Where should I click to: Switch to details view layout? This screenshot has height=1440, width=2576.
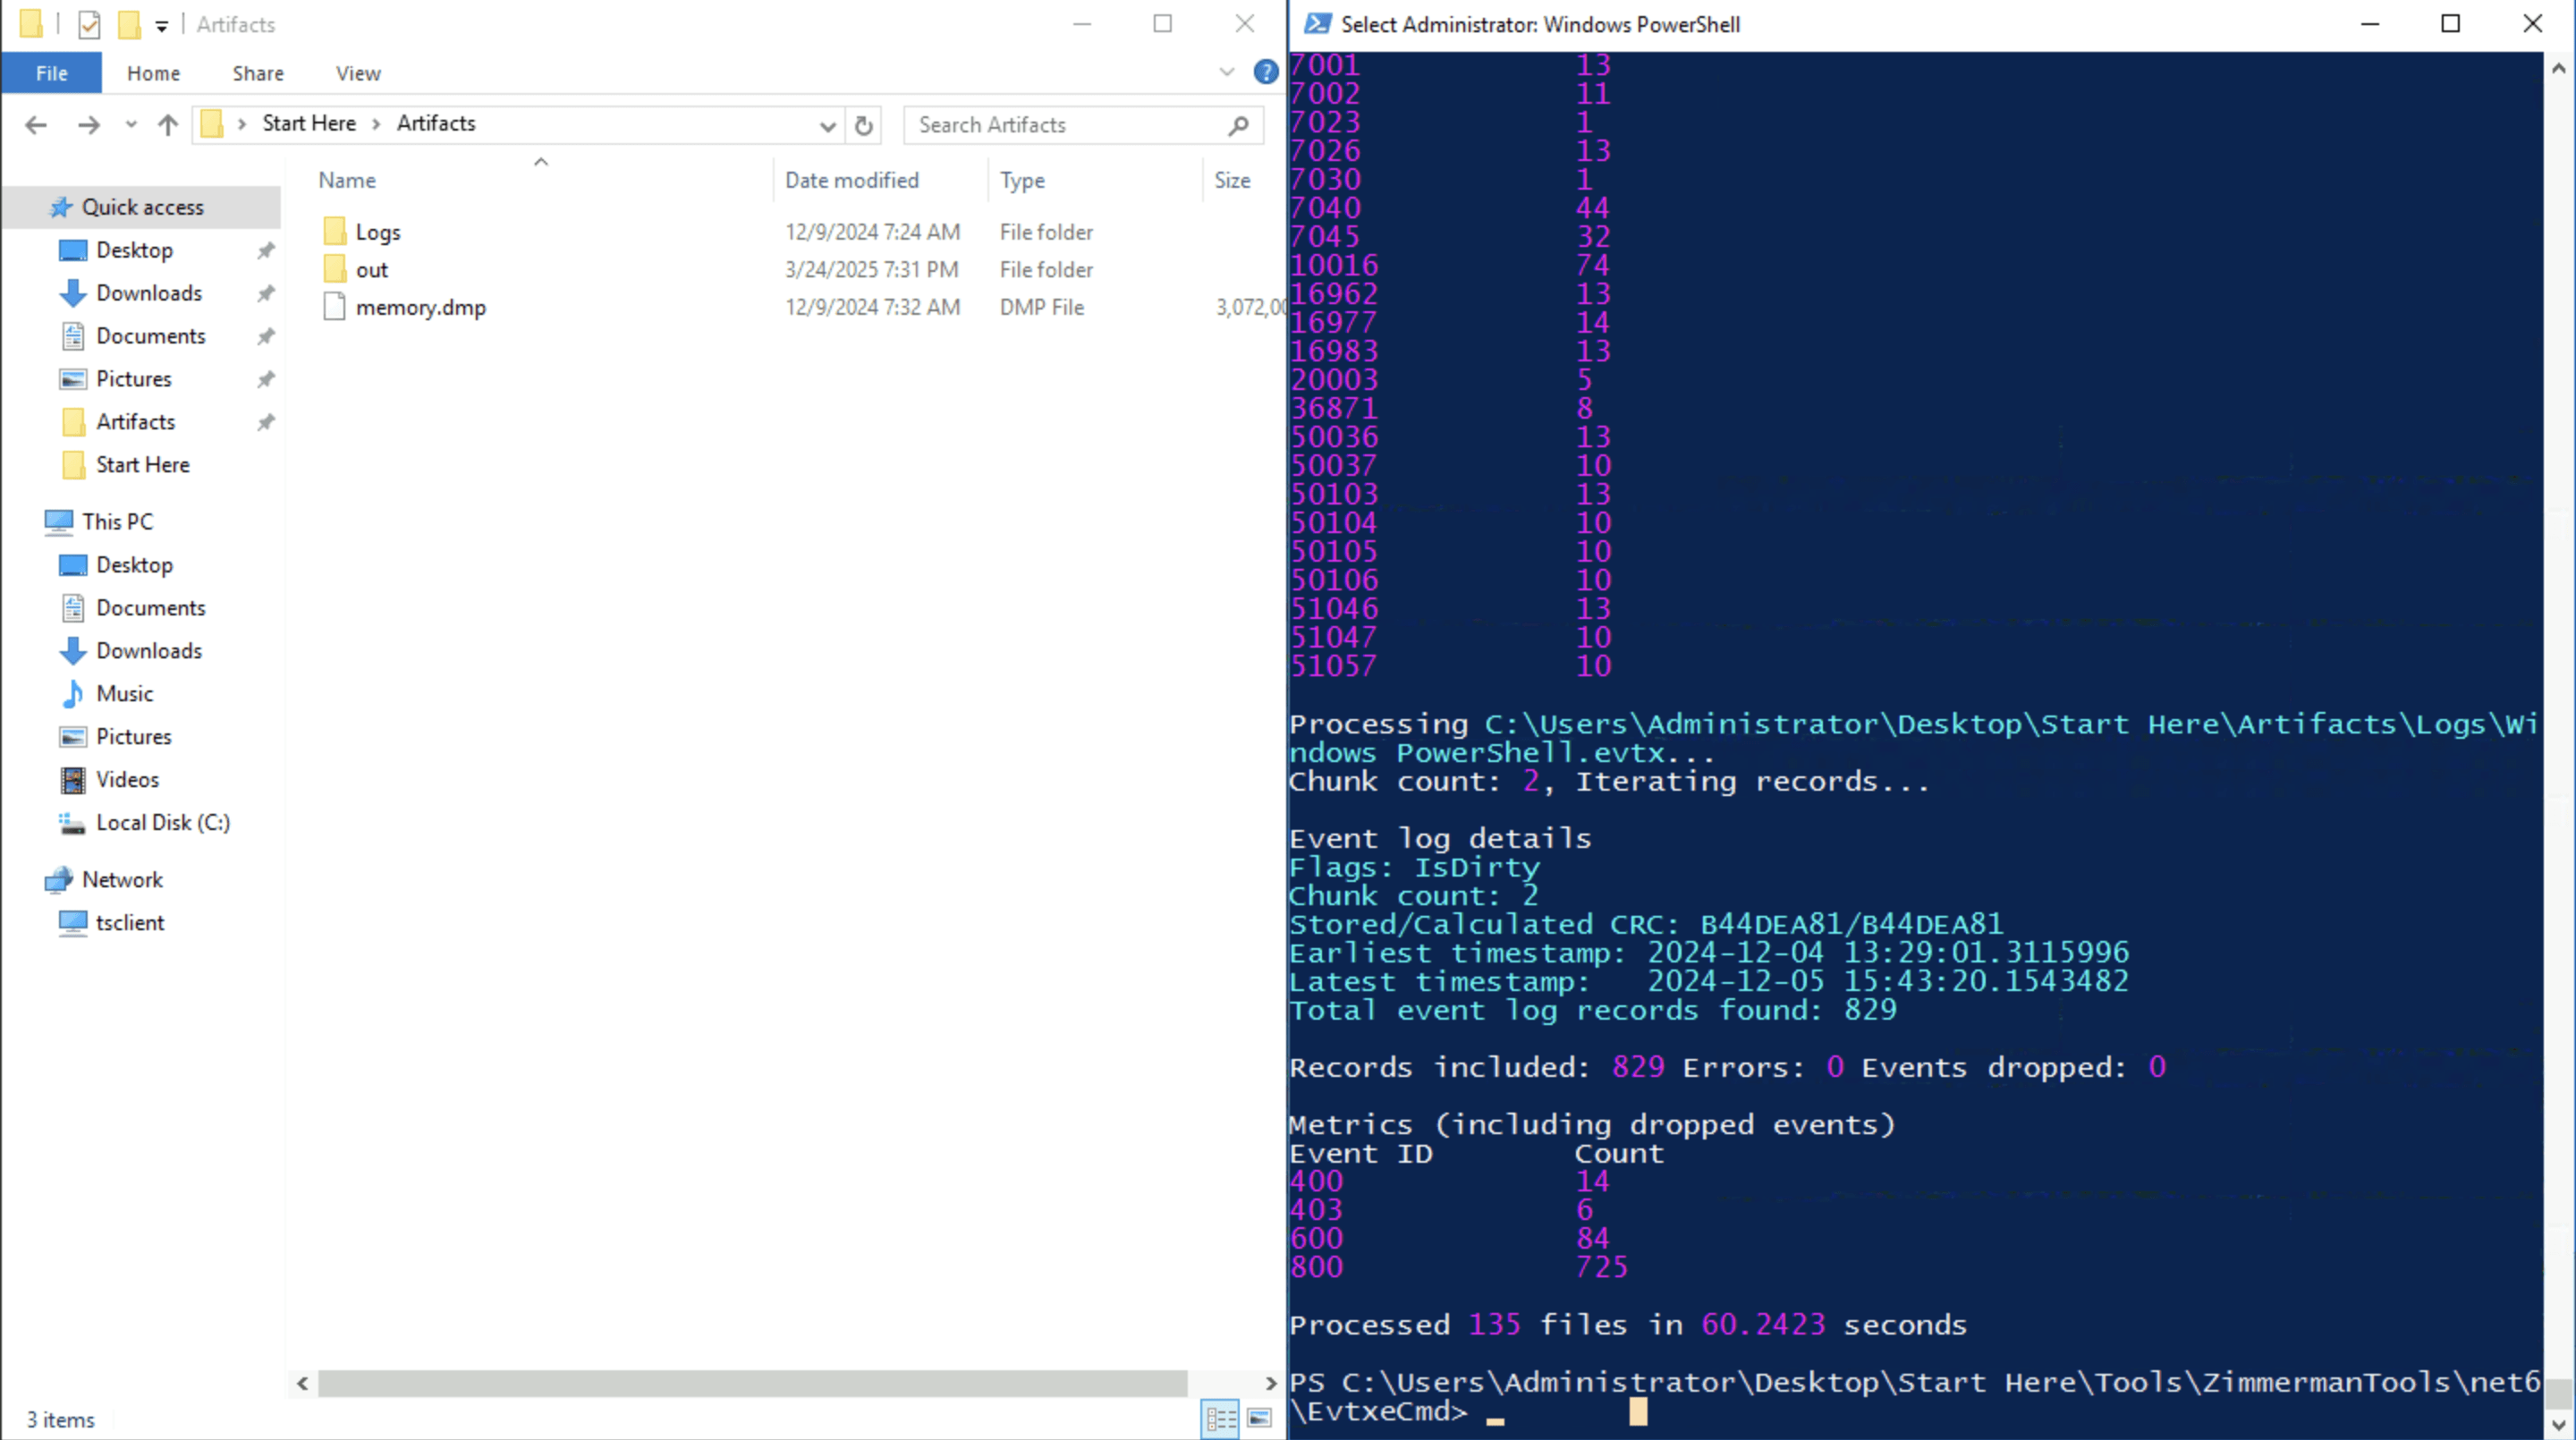tap(1220, 1418)
